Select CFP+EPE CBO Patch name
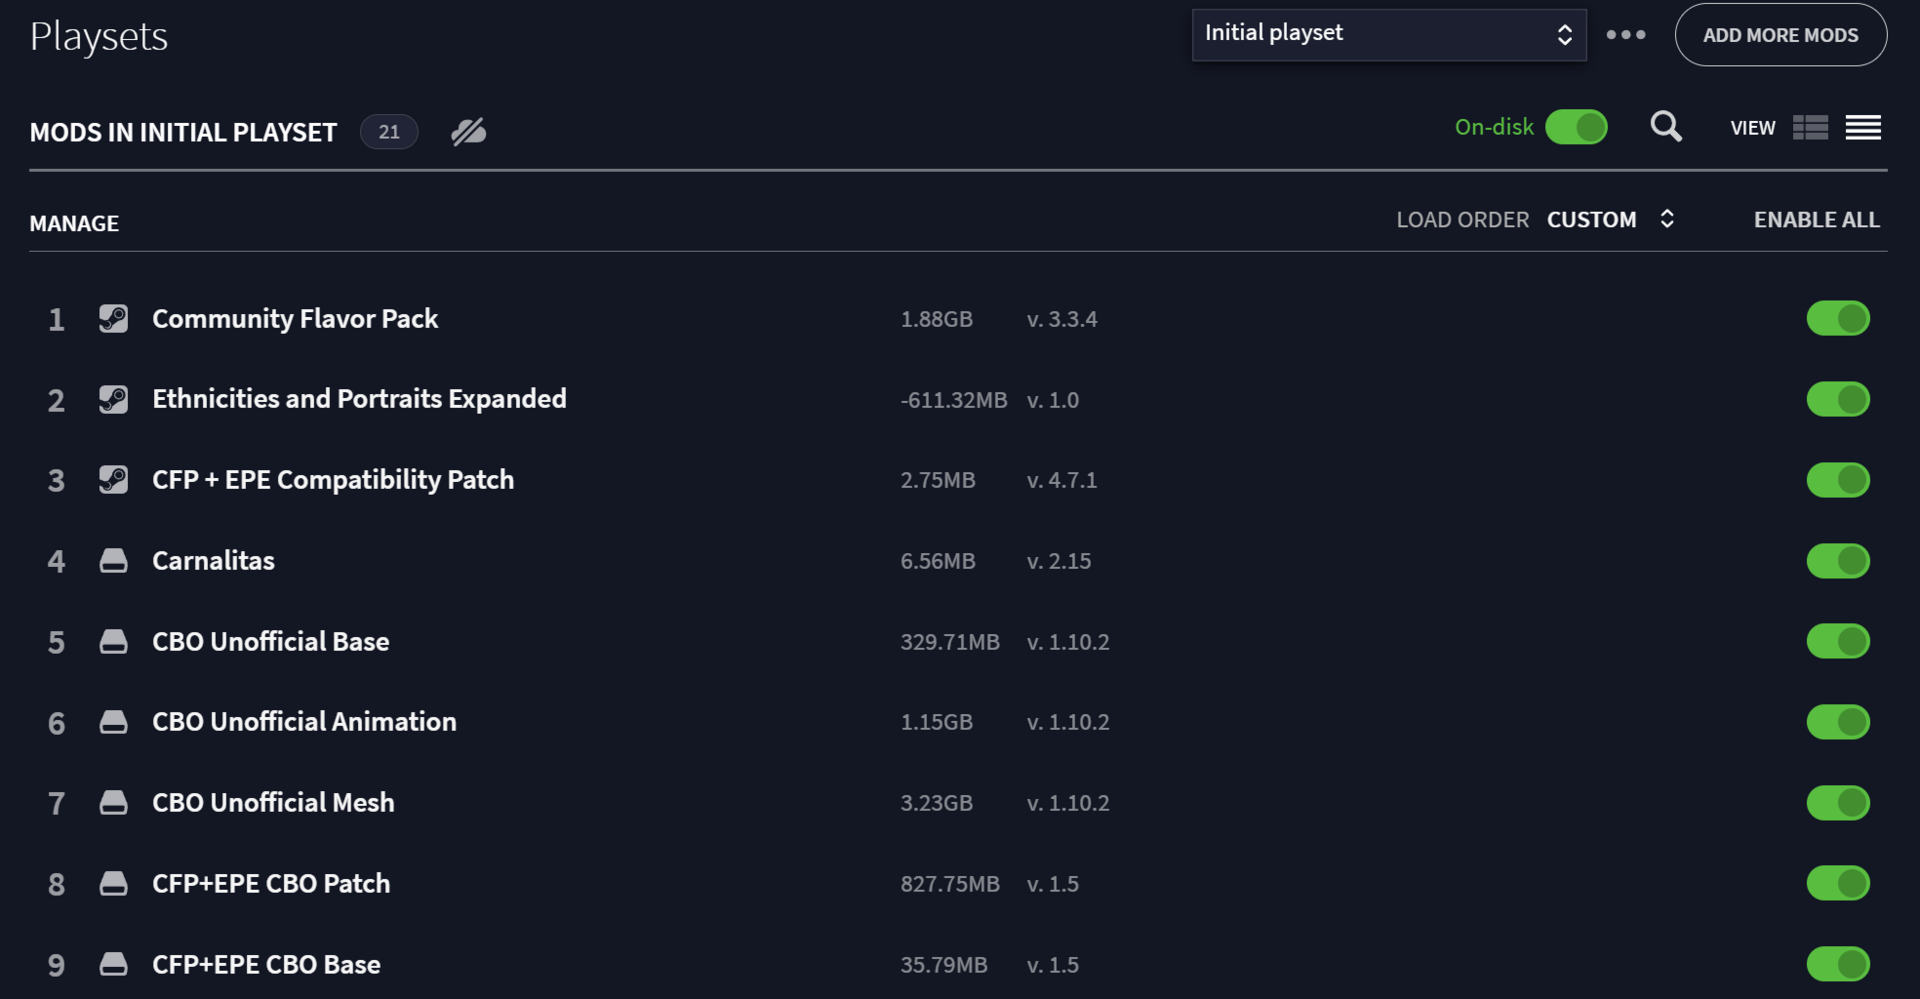 click(271, 884)
